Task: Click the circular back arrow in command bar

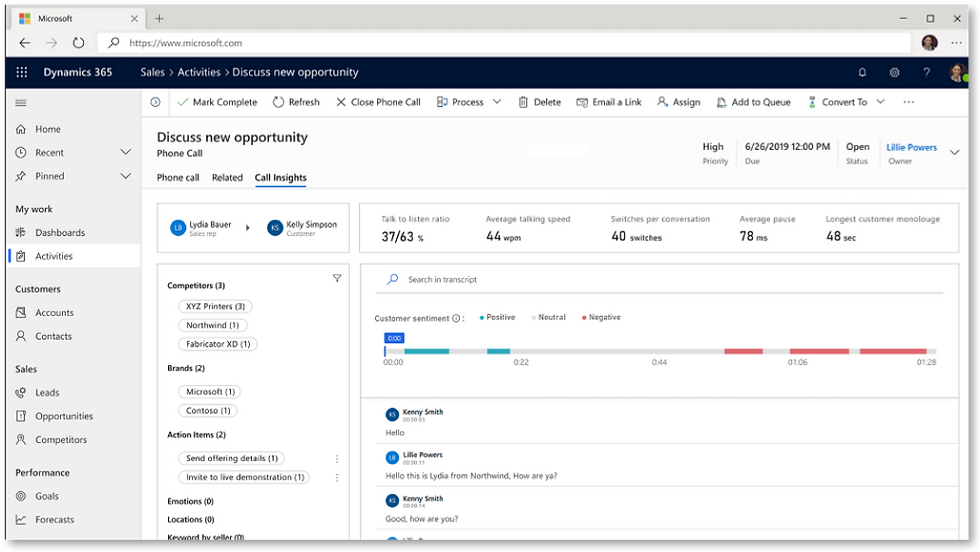Action: (156, 102)
